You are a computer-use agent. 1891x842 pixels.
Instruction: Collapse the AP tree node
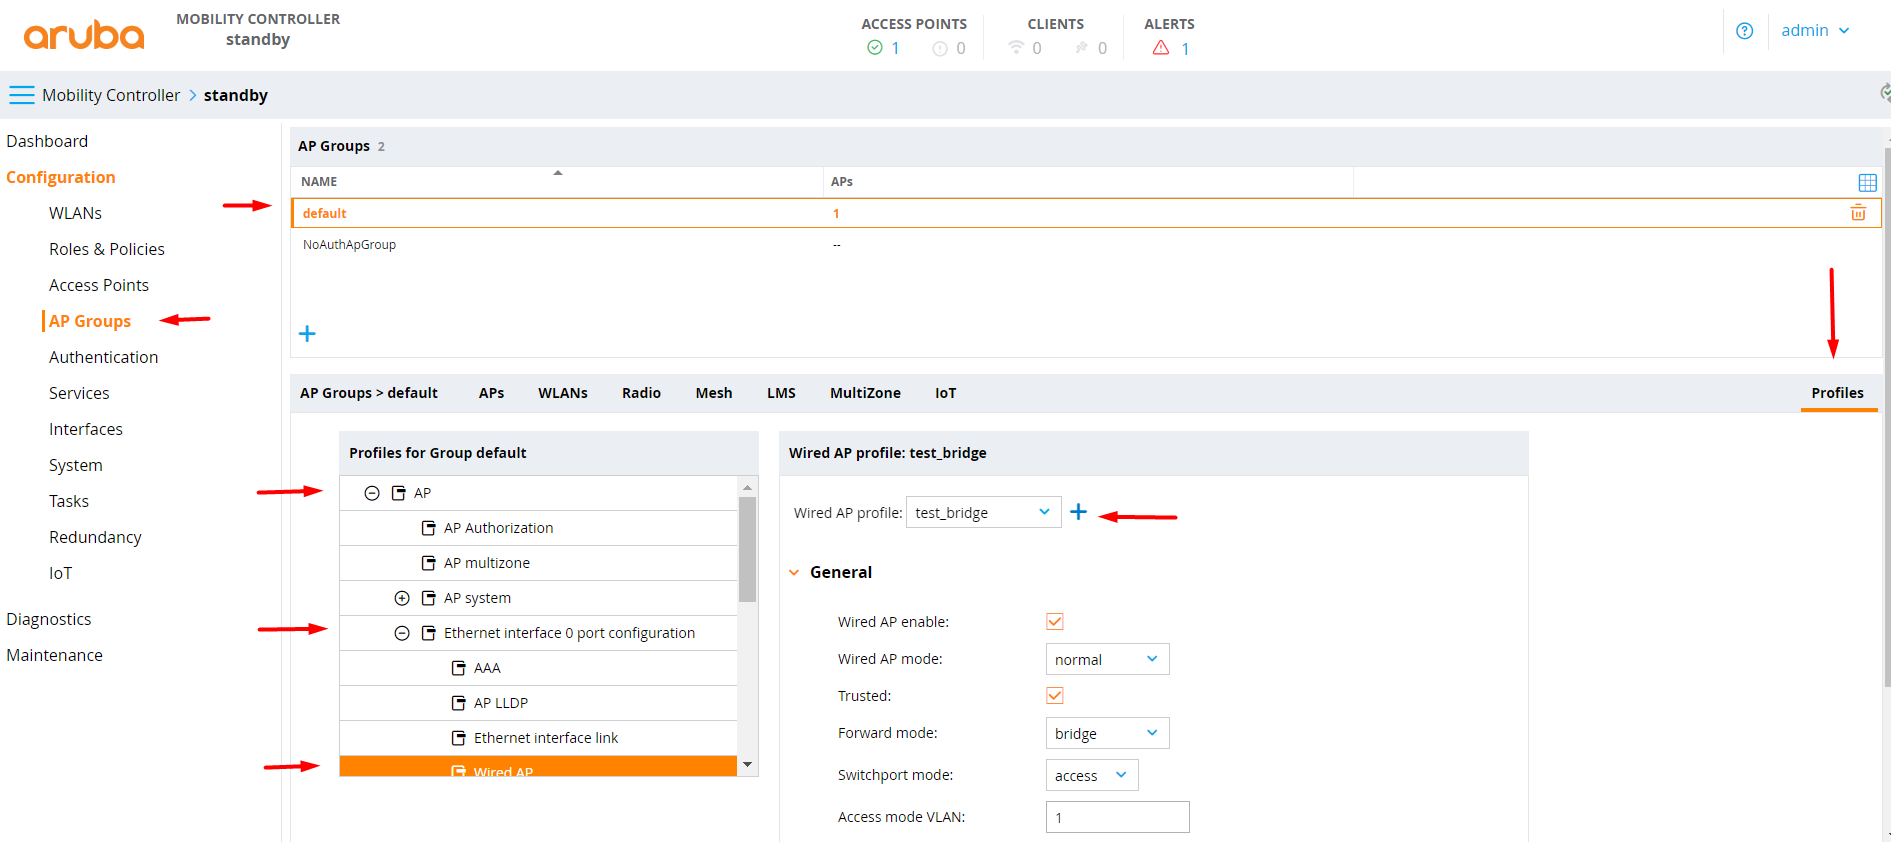point(372,493)
